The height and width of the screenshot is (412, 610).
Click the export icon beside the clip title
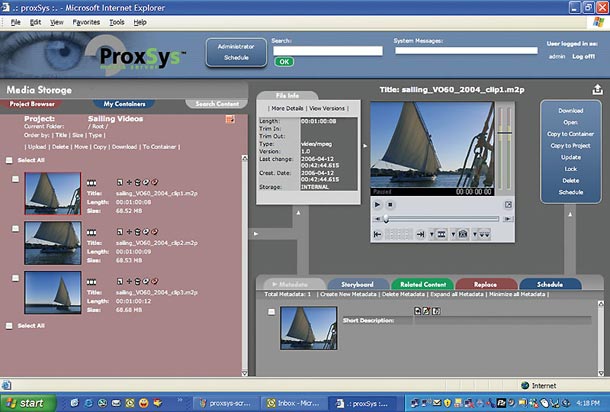click(x=597, y=89)
